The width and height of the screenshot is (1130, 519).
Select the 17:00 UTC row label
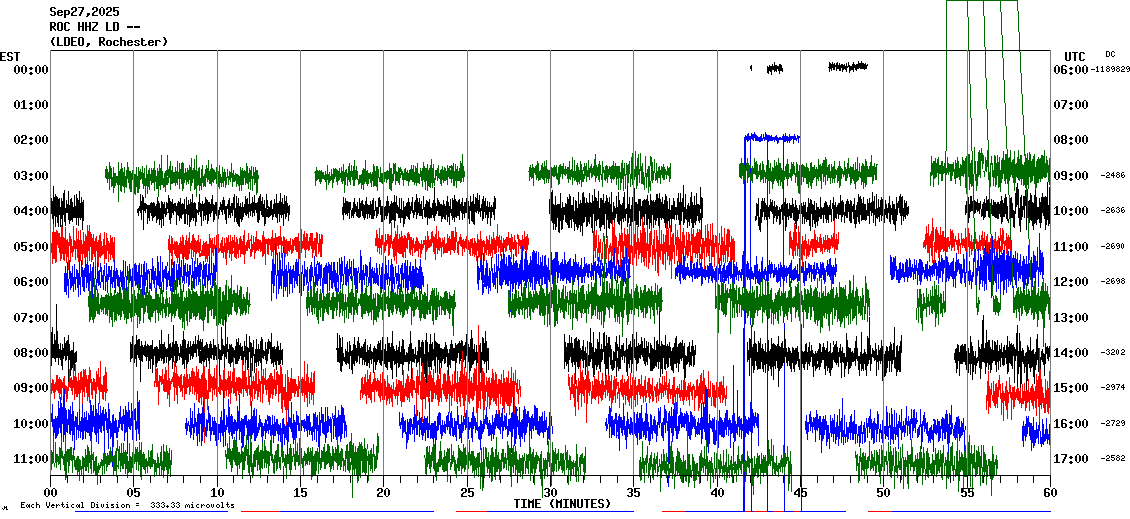pyautogui.click(x=1071, y=459)
